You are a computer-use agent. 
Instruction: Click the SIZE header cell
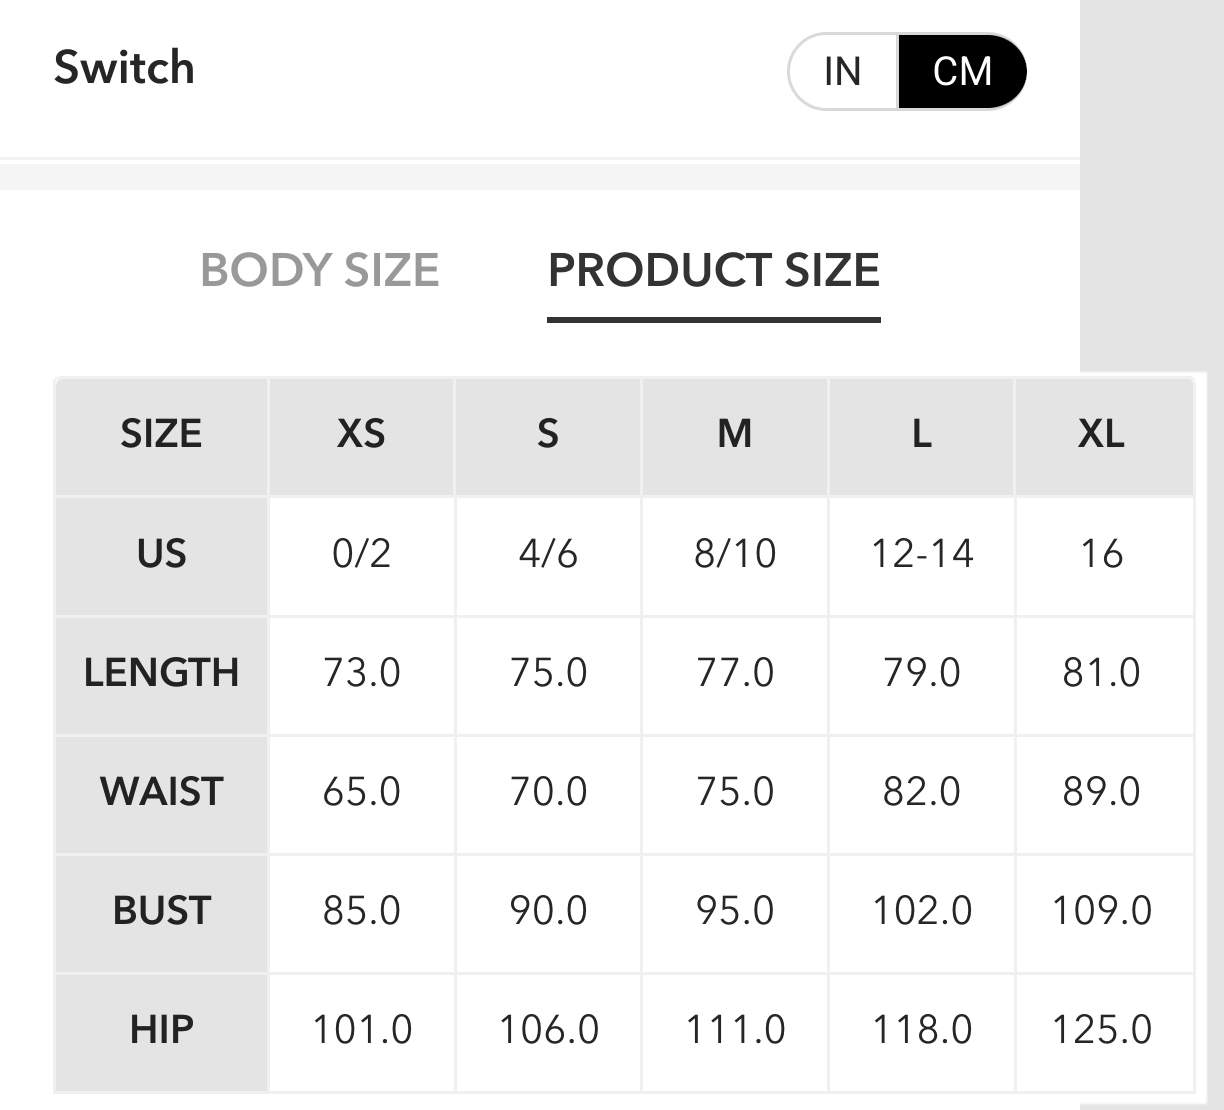pyautogui.click(x=161, y=434)
